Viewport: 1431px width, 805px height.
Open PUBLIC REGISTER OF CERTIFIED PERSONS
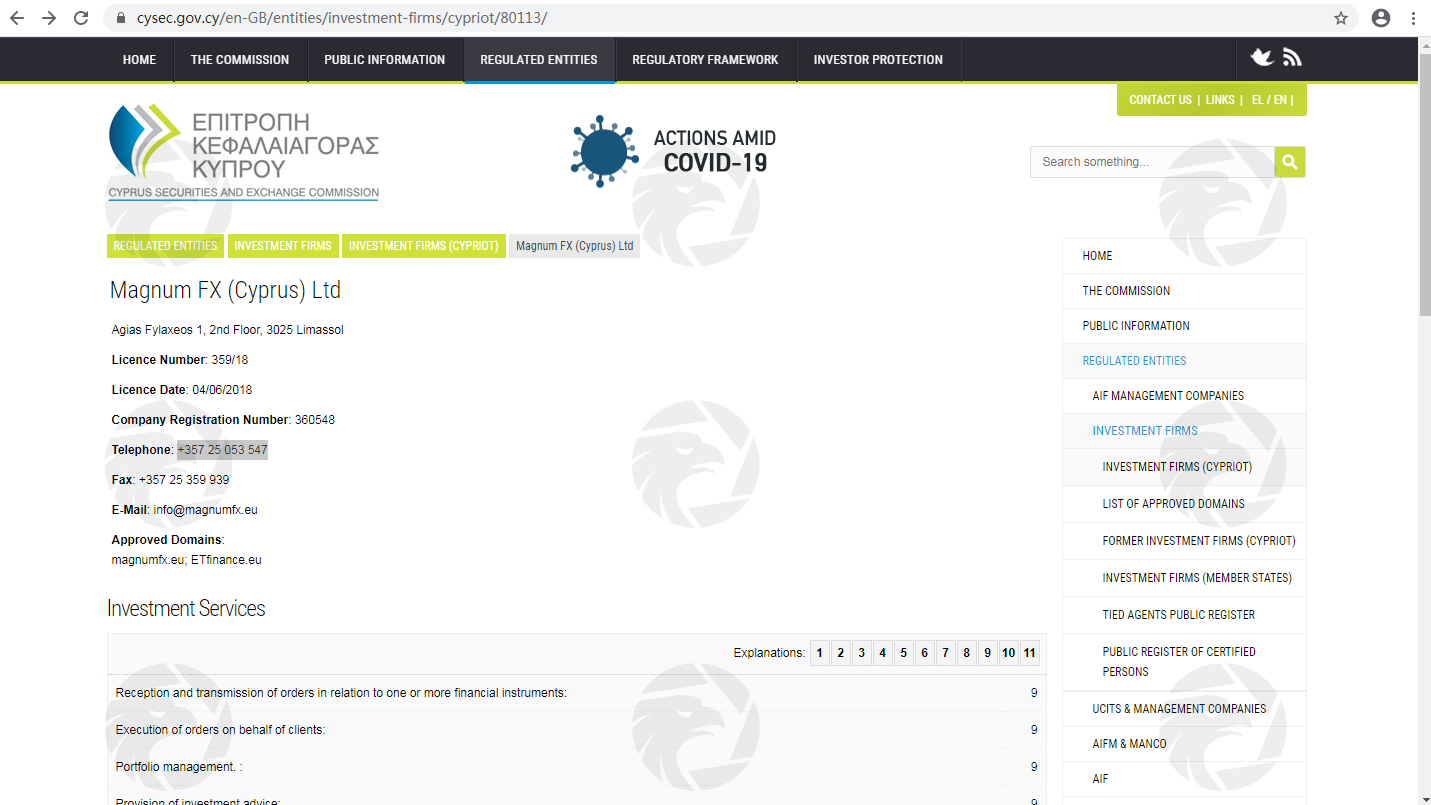coord(1184,662)
